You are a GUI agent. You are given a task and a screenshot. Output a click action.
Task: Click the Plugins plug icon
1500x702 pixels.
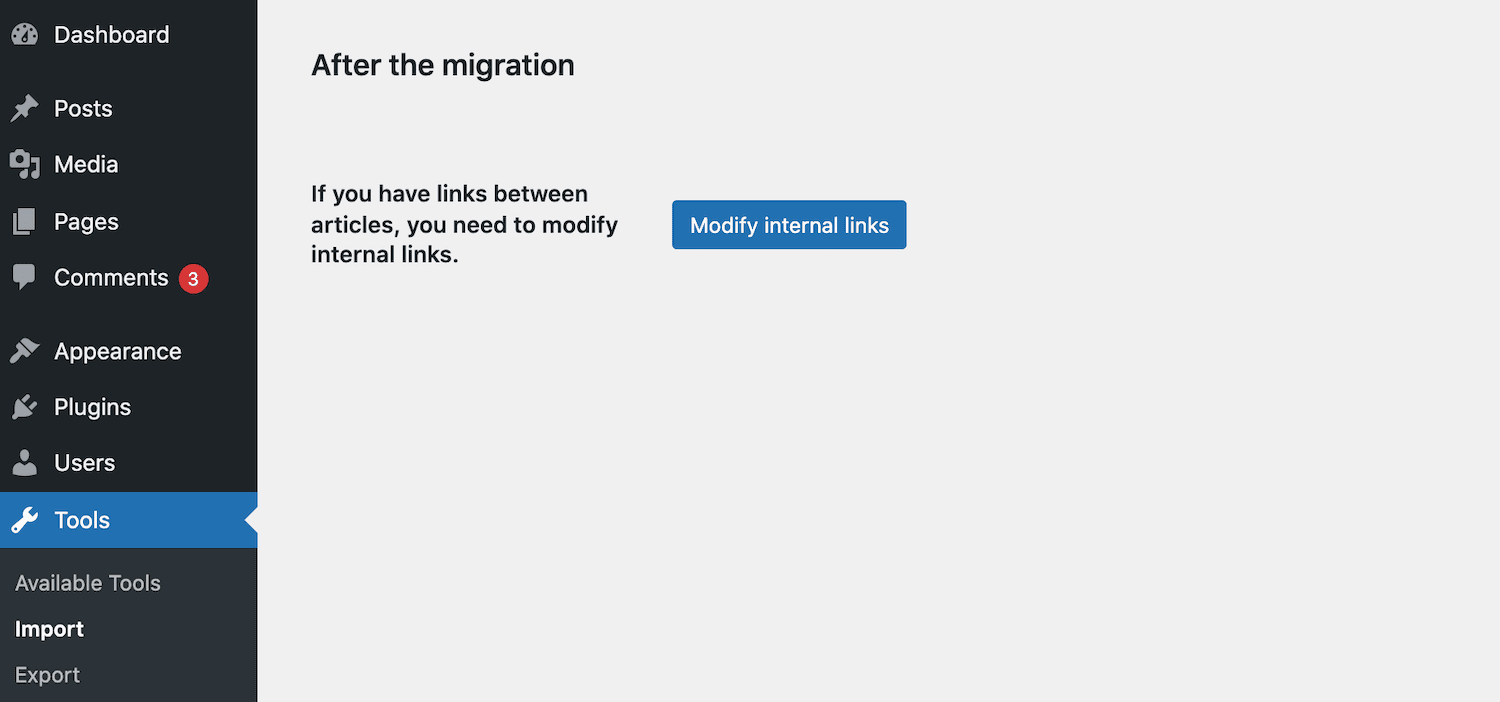[24, 408]
